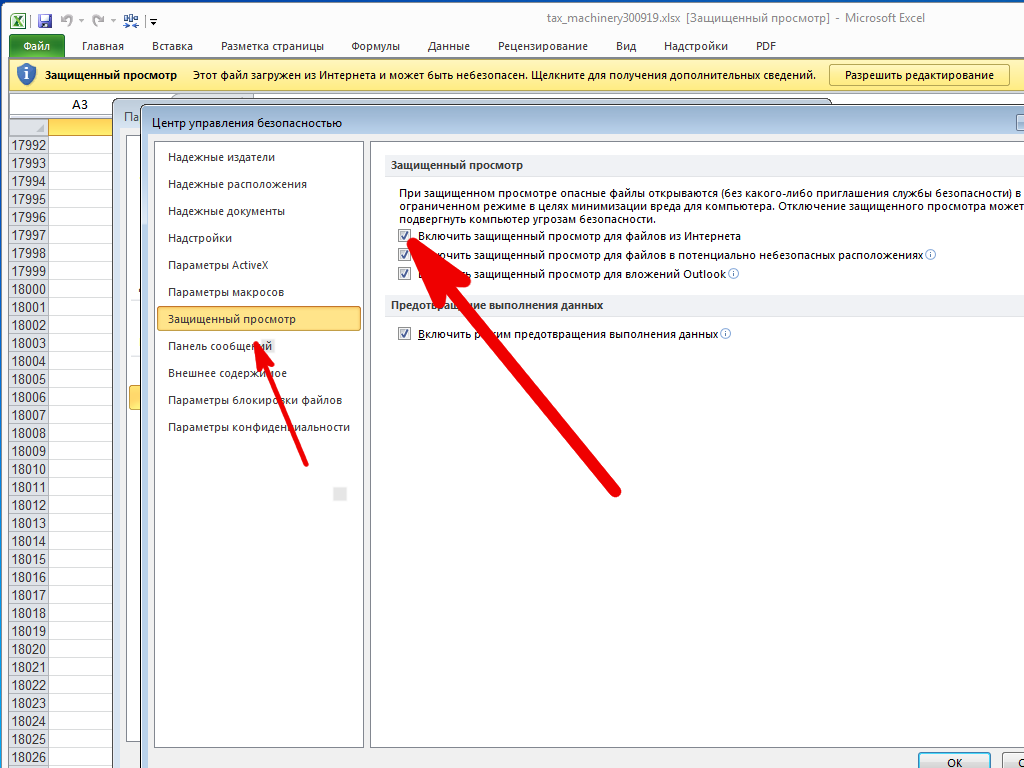The width and height of the screenshot is (1024, 768).
Task: Select Параметры макросов category
Action: [259, 292]
